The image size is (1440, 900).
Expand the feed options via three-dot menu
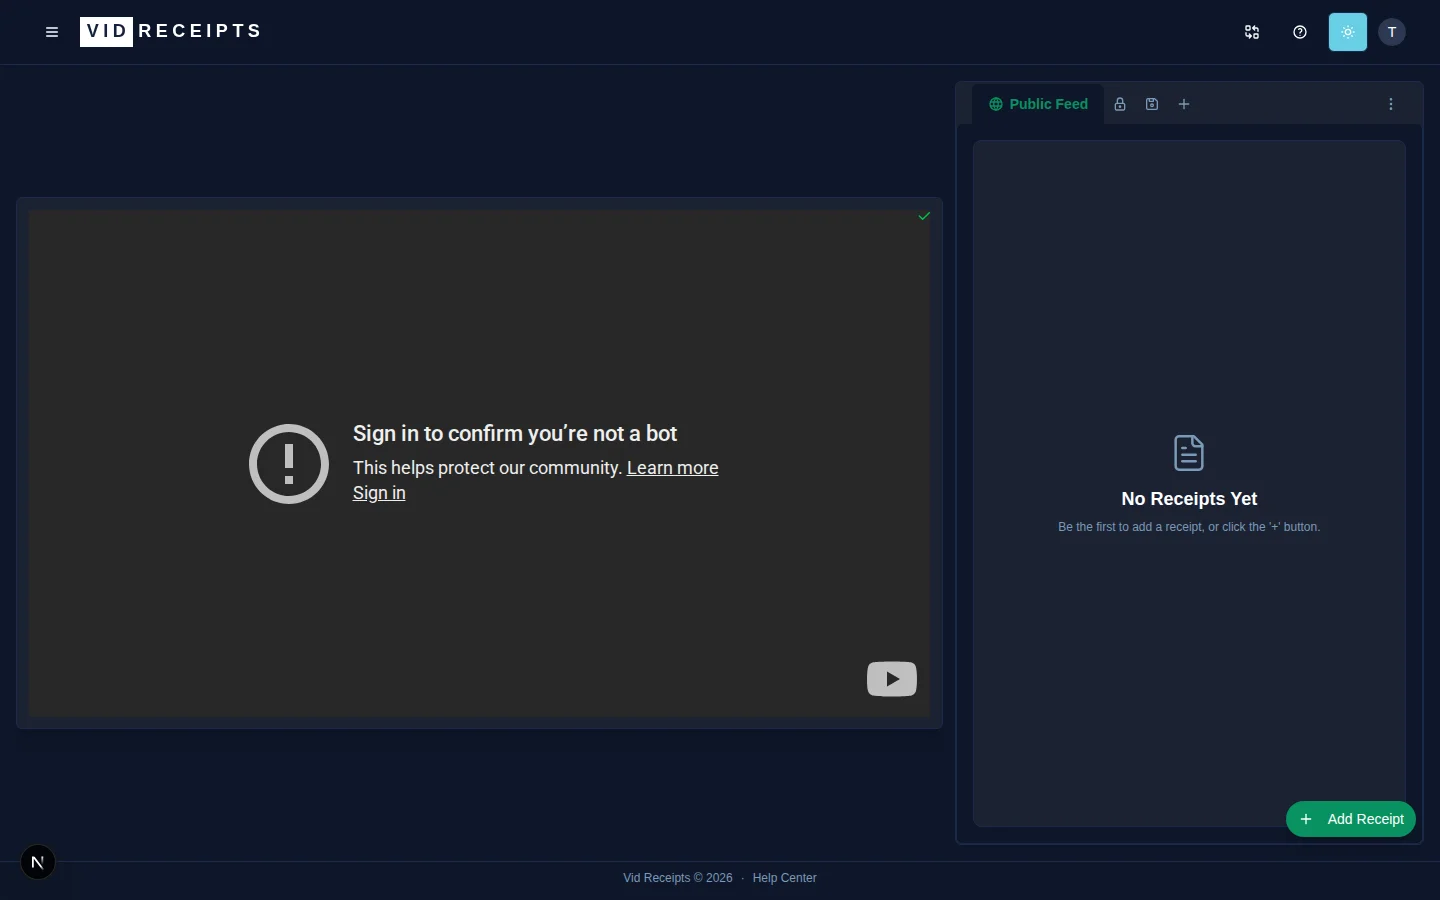pos(1391,104)
